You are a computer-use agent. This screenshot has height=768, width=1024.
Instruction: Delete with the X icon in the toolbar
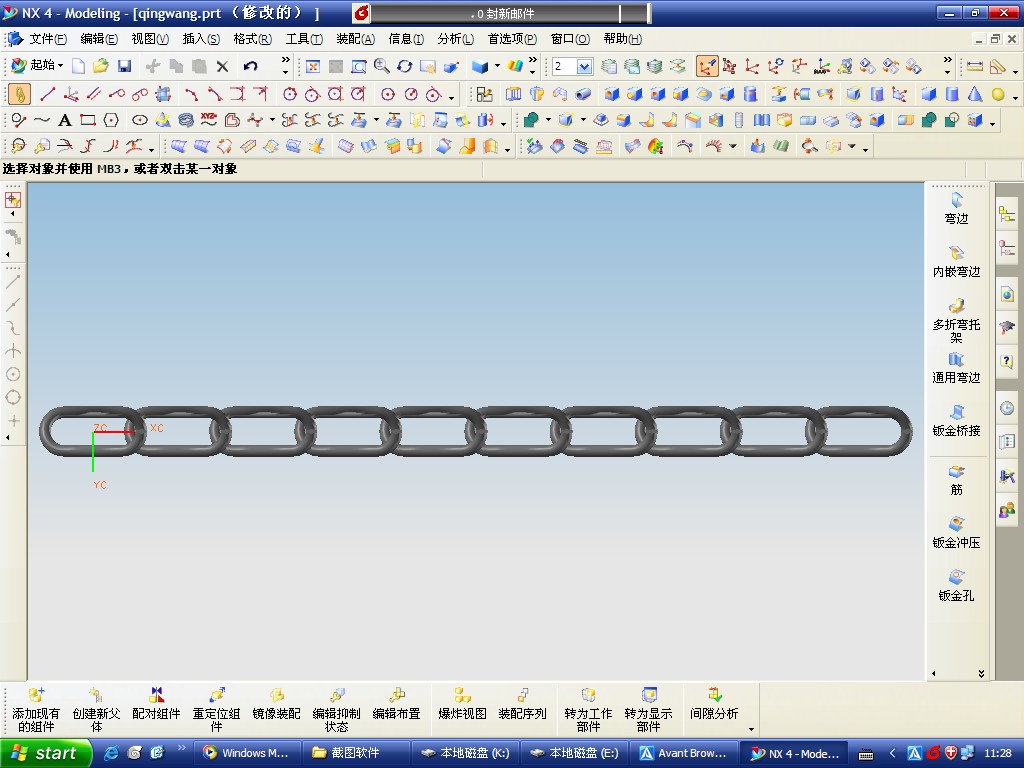[223, 66]
